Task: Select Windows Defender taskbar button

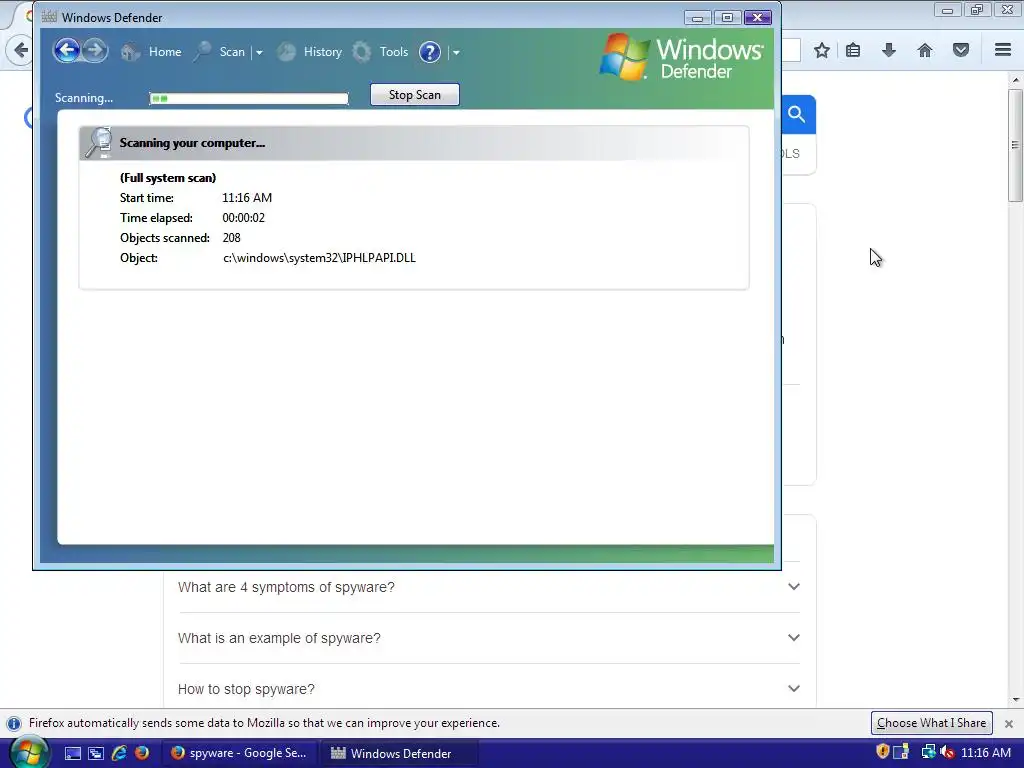Action: click(x=400, y=753)
